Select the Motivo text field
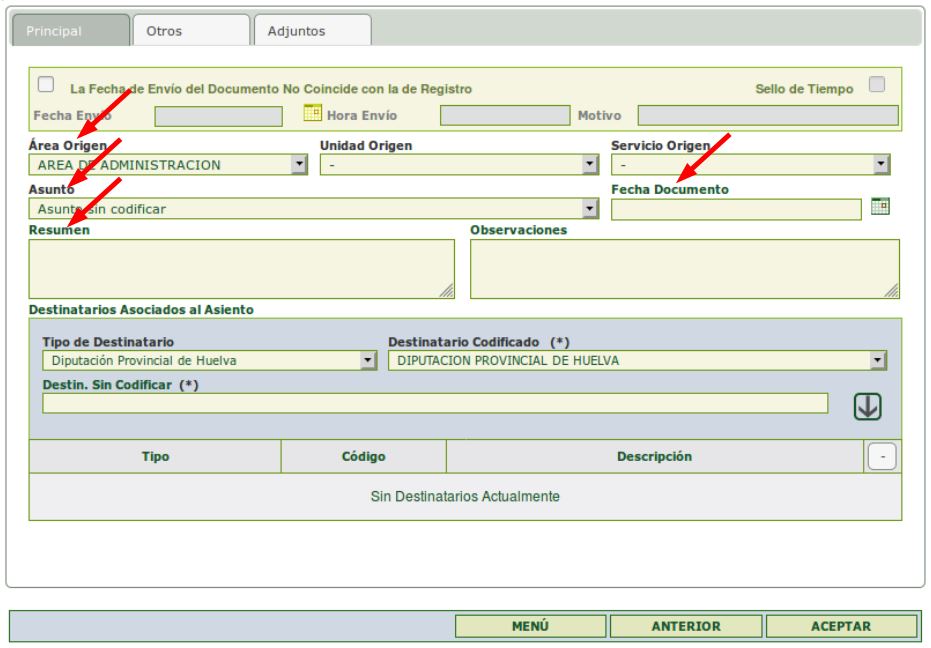 pos(768,116)
